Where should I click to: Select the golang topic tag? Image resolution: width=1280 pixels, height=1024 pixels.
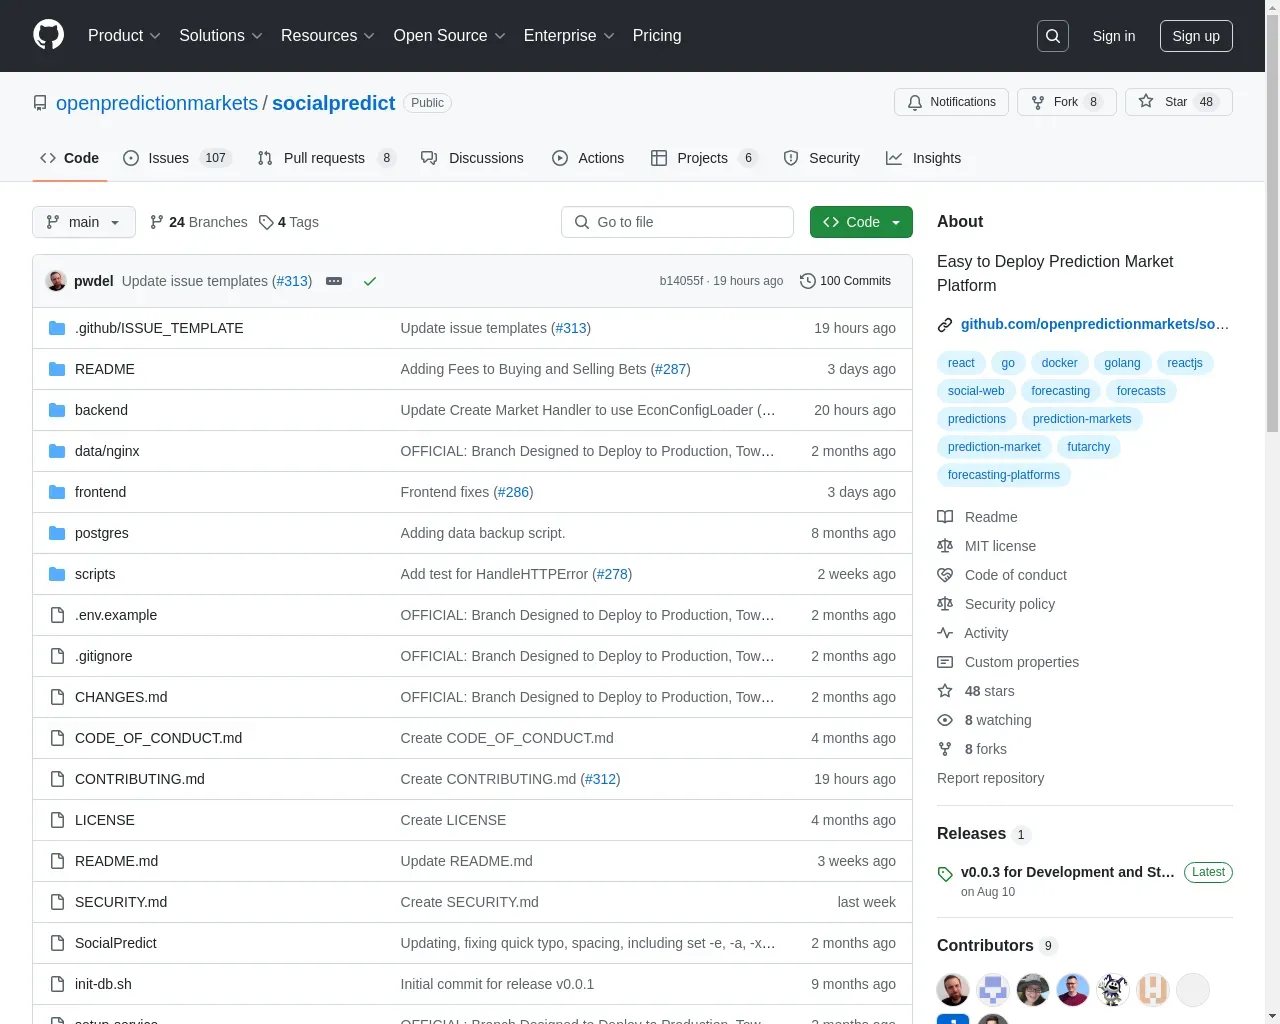tap(1122, 363)
